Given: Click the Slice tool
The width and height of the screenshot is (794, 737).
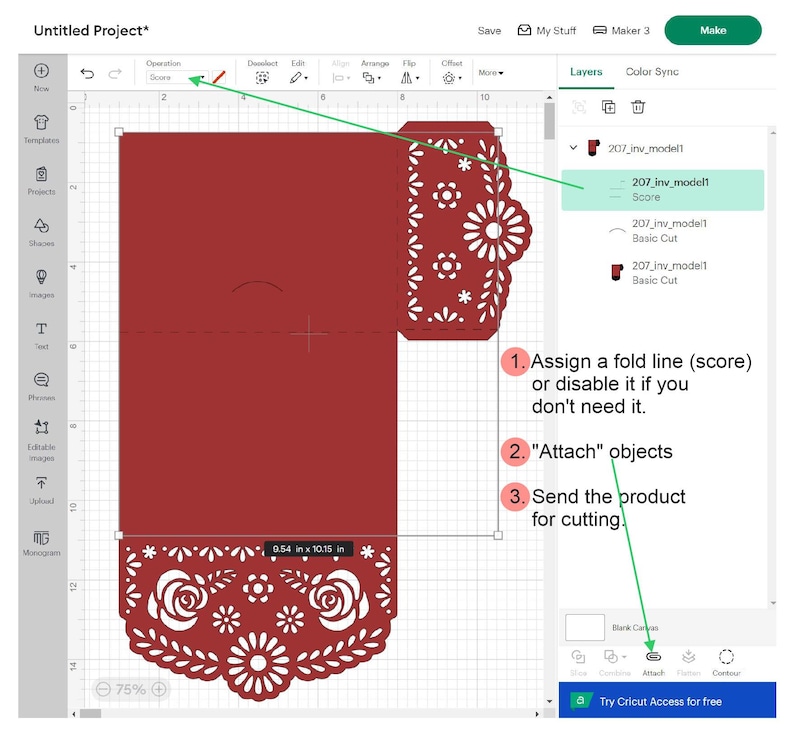Looking at the screenshot, I should click(578, 663).
